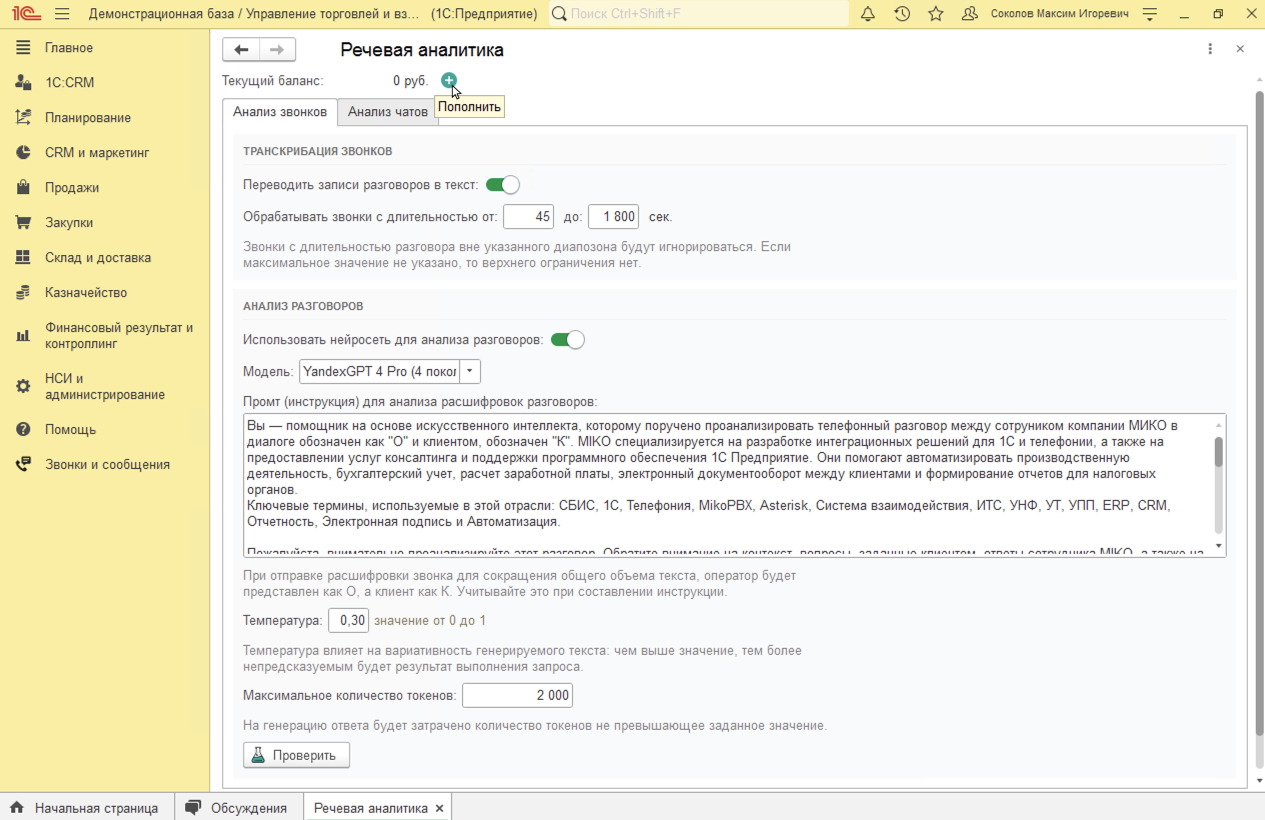Disable transcribing call recordings to text

coord(502,184)
